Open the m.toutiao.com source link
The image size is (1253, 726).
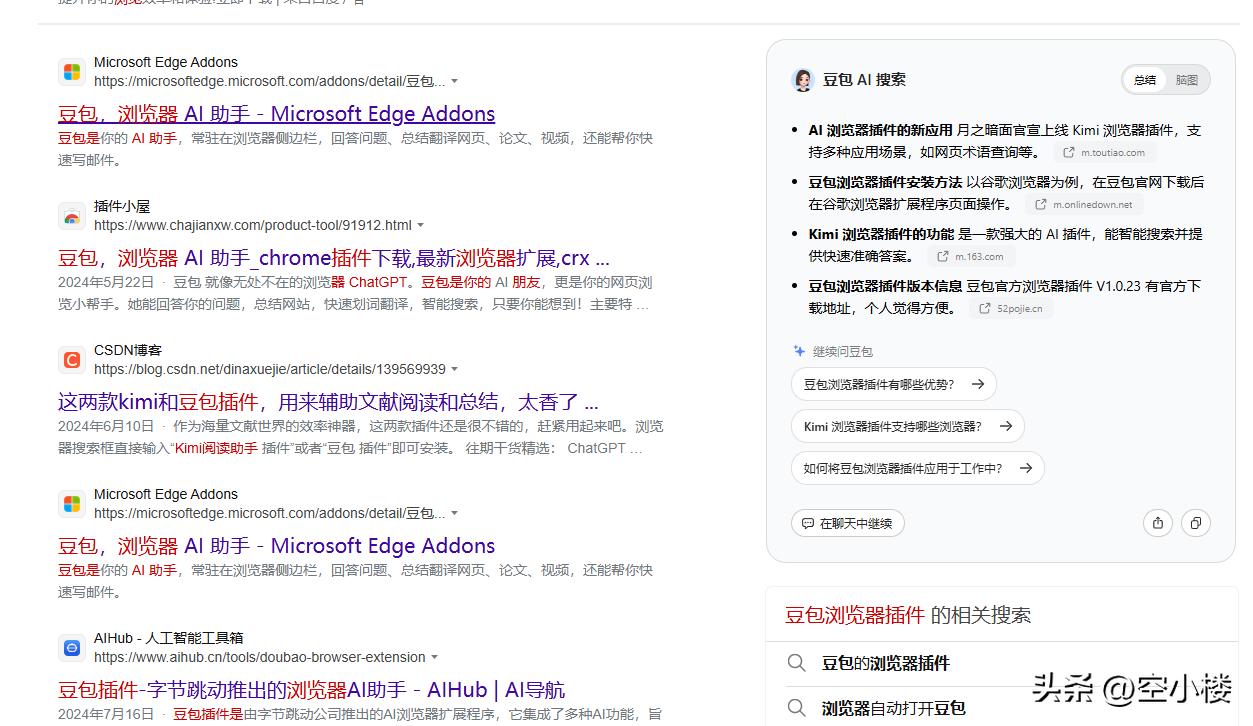(x=1105, y=153)
